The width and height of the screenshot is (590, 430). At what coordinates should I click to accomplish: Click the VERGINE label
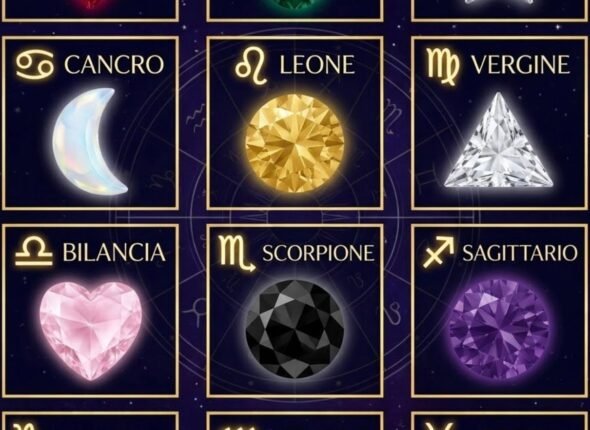pyautogui.click(x=520, y=65)
